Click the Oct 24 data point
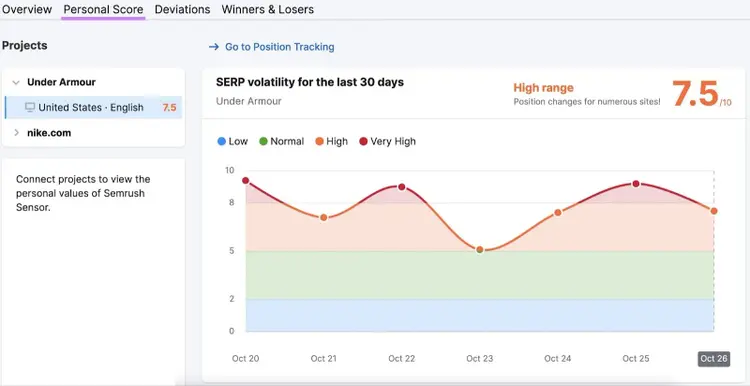750x386 pixels. tap(558, 212)
